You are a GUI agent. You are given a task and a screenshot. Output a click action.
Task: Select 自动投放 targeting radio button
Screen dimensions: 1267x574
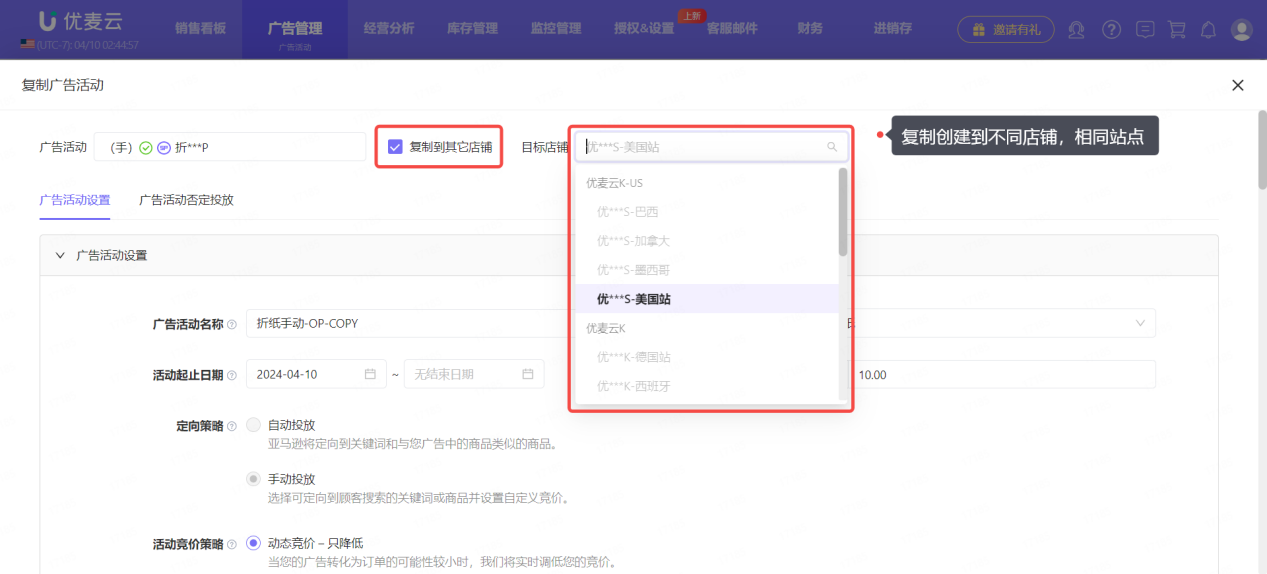tap(254, 425)
